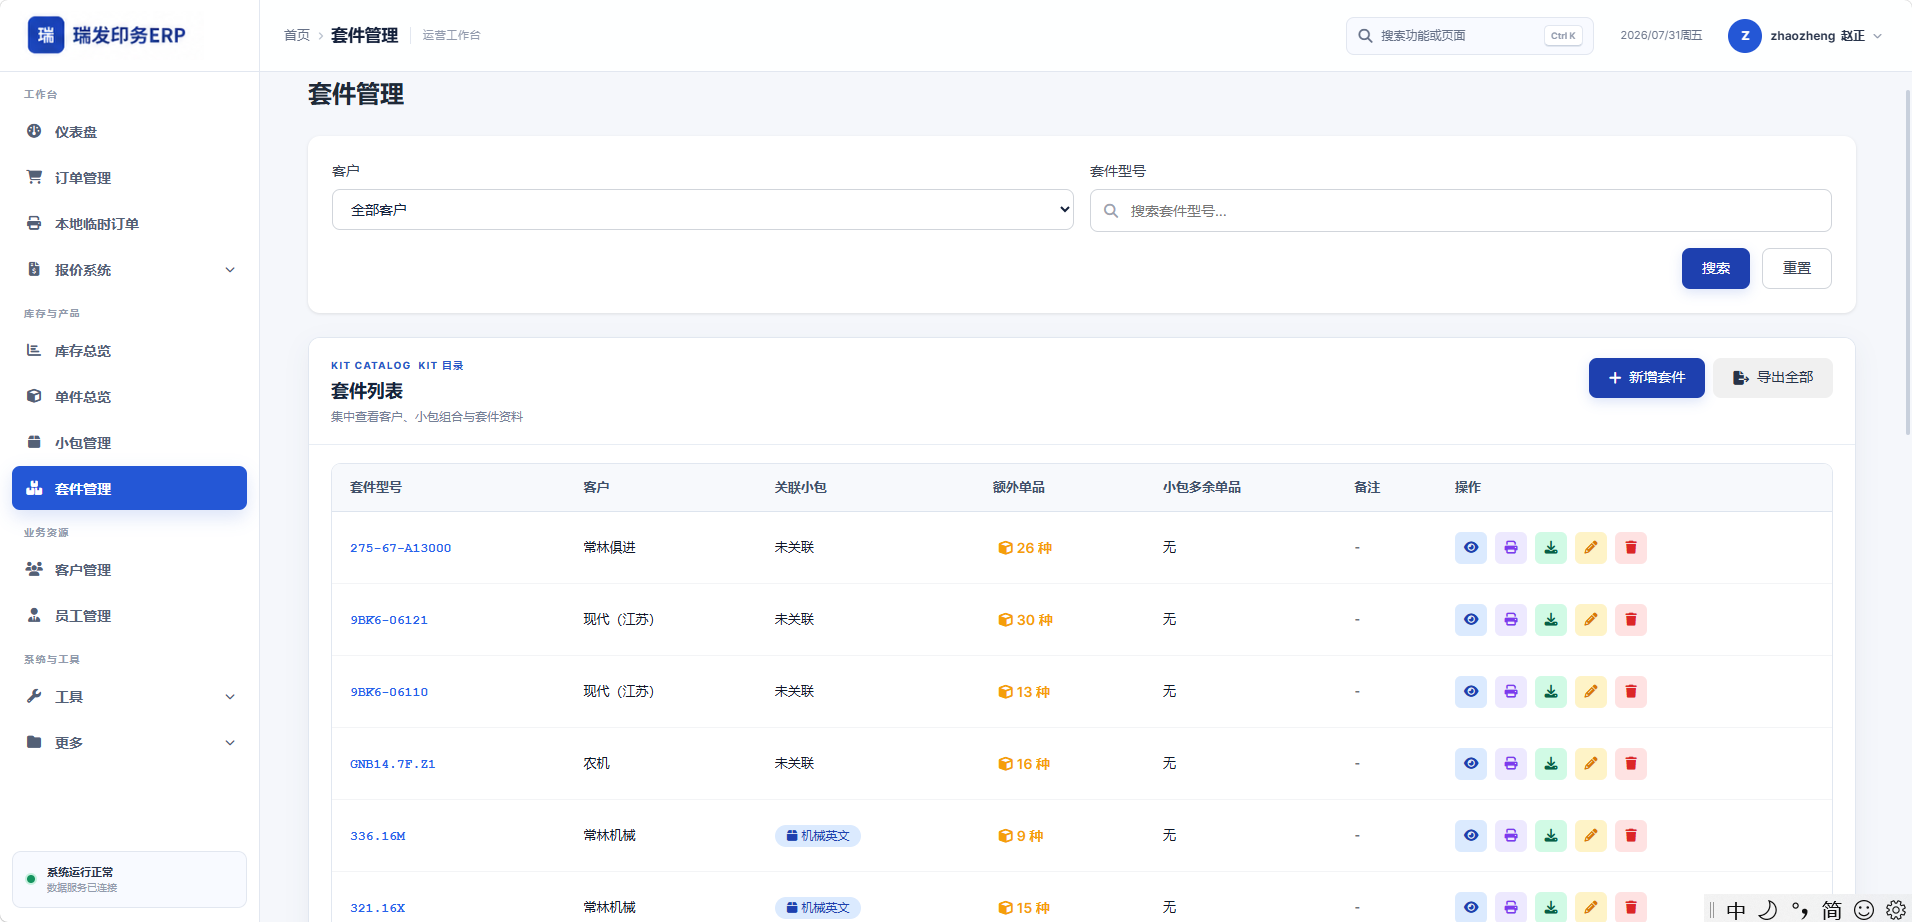Click the 搜索 search button
This screenshot has width=1912, height=922.
1716,268
